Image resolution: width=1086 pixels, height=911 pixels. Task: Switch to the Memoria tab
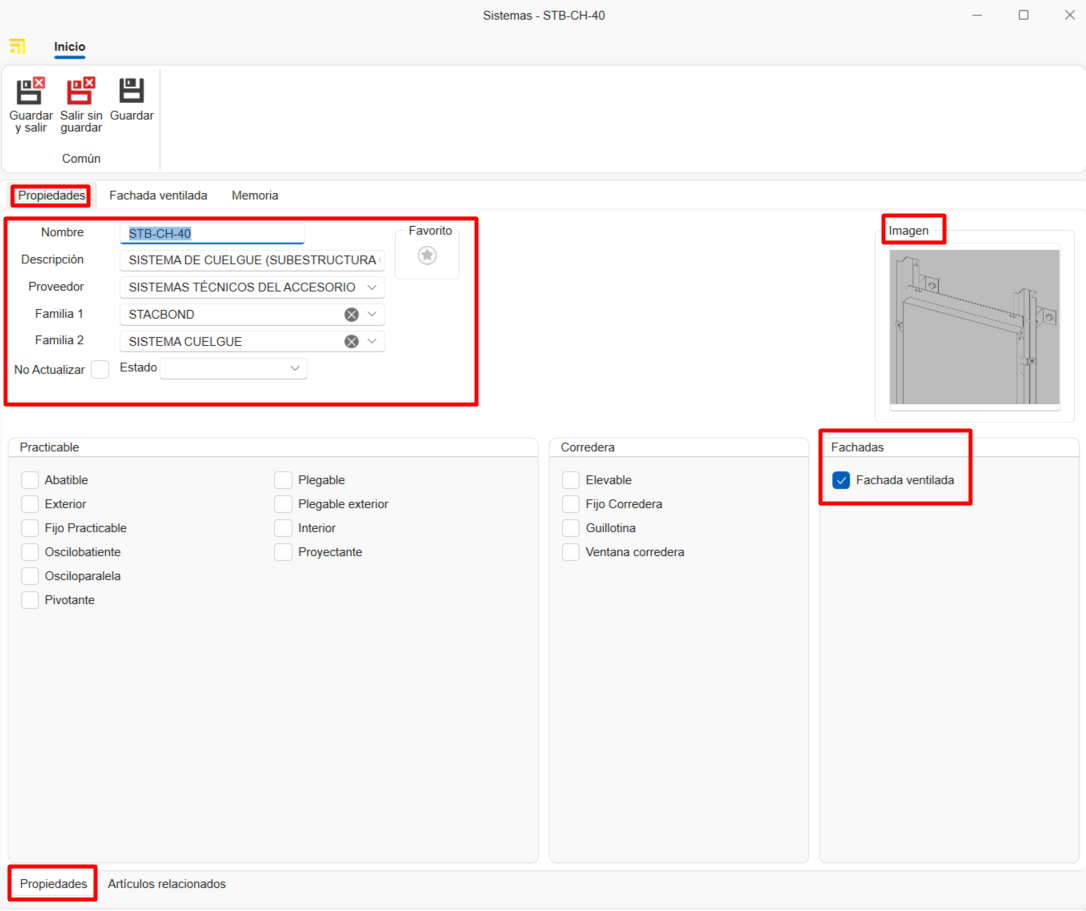pyautogui.click(x=255, y=195)
